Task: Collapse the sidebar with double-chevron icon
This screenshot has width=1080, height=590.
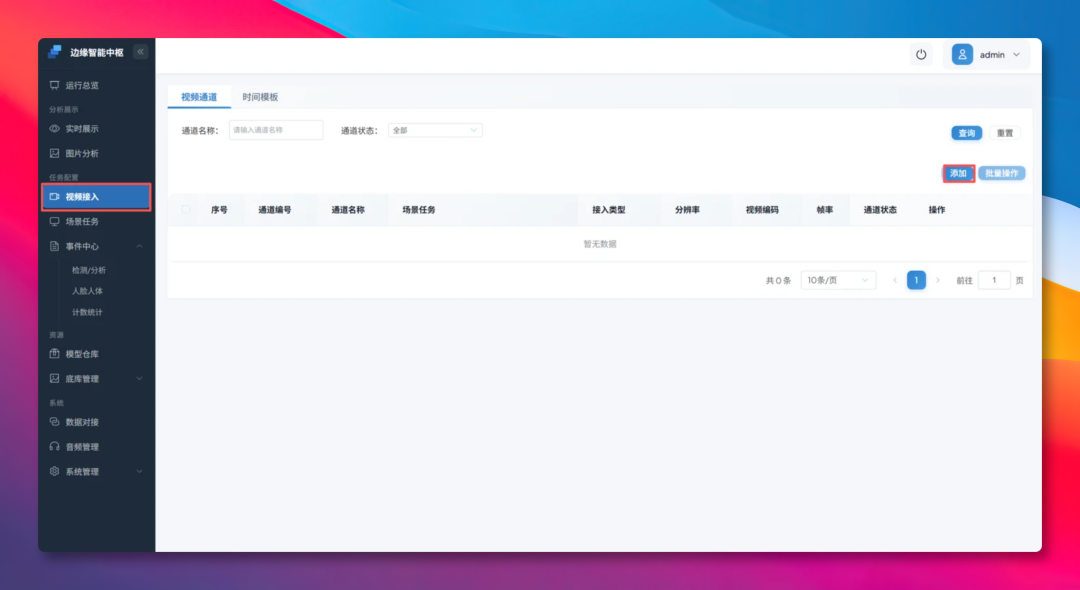Action: pyautogui.click(x=141, y=52)
